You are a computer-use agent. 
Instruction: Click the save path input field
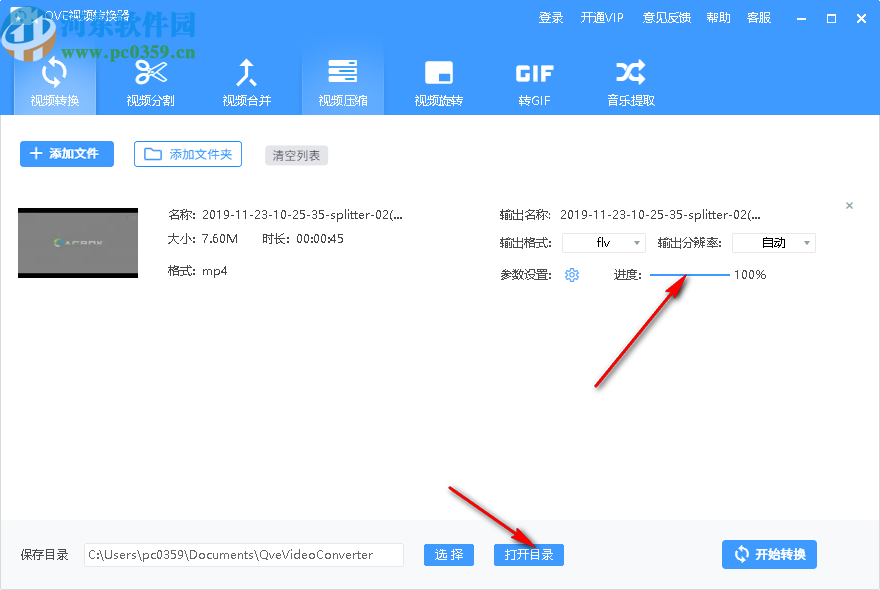tap(243, 554)
